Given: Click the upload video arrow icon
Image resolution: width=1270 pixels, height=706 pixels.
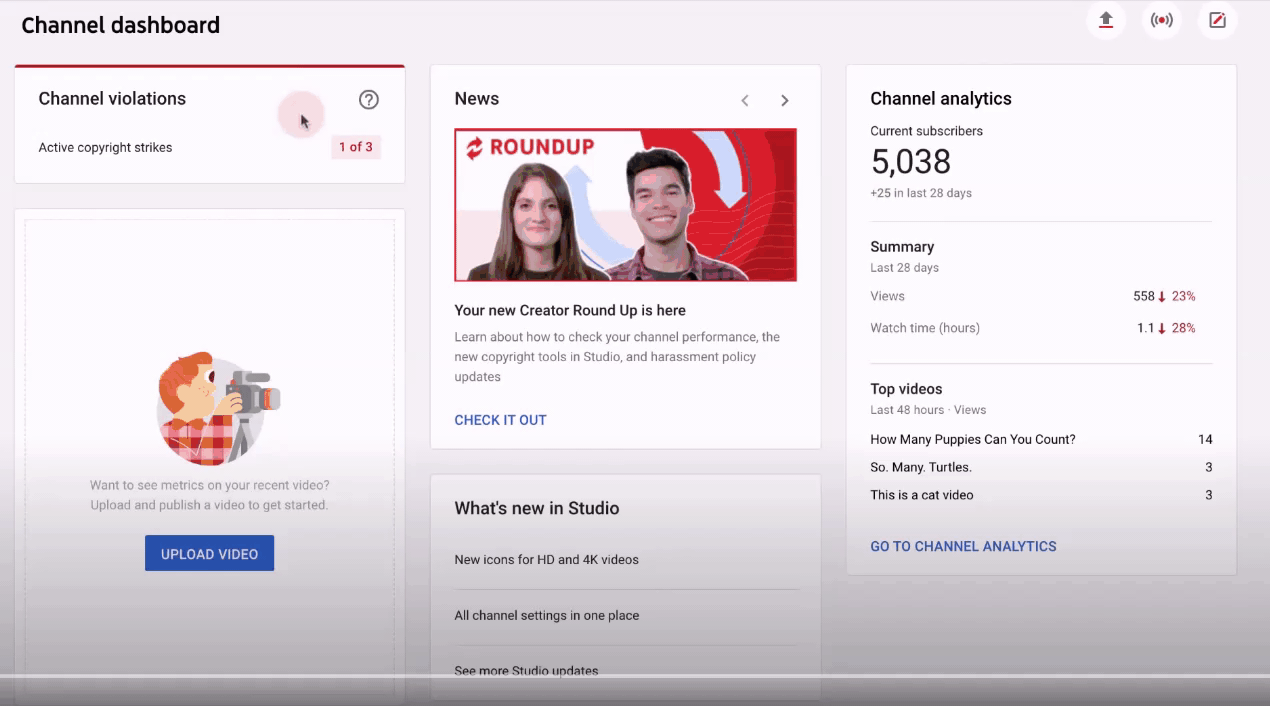Looking at the screenshot, I should point(1105,20).
